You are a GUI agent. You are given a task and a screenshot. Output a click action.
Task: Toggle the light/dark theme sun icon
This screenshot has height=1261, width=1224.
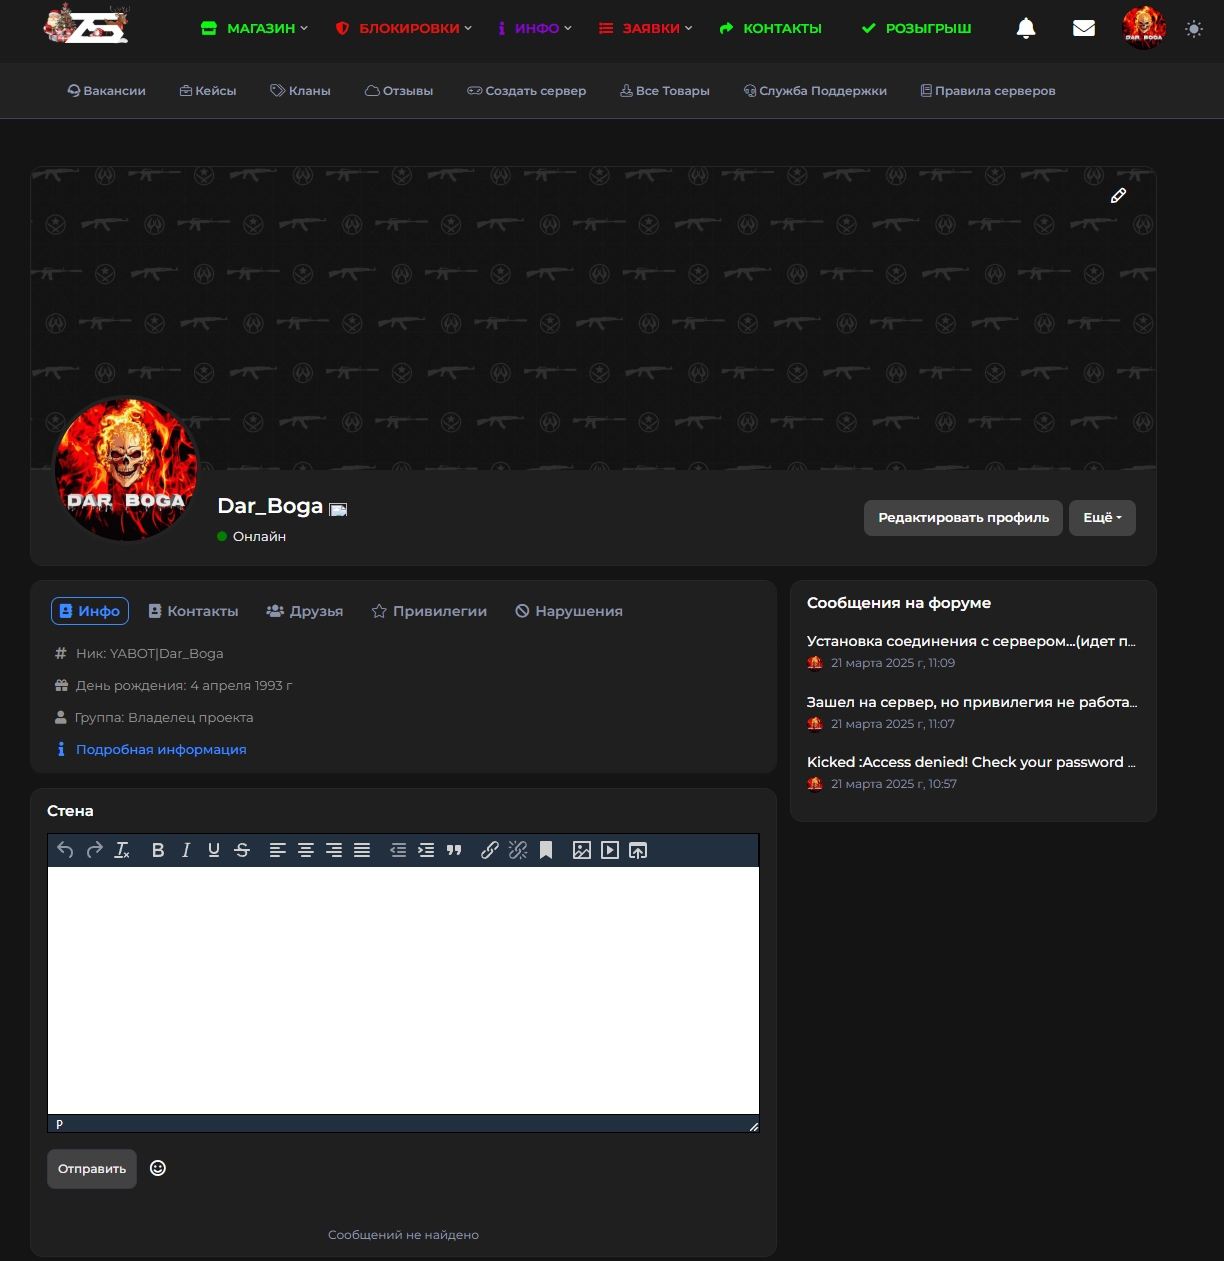pos(1194,29)
